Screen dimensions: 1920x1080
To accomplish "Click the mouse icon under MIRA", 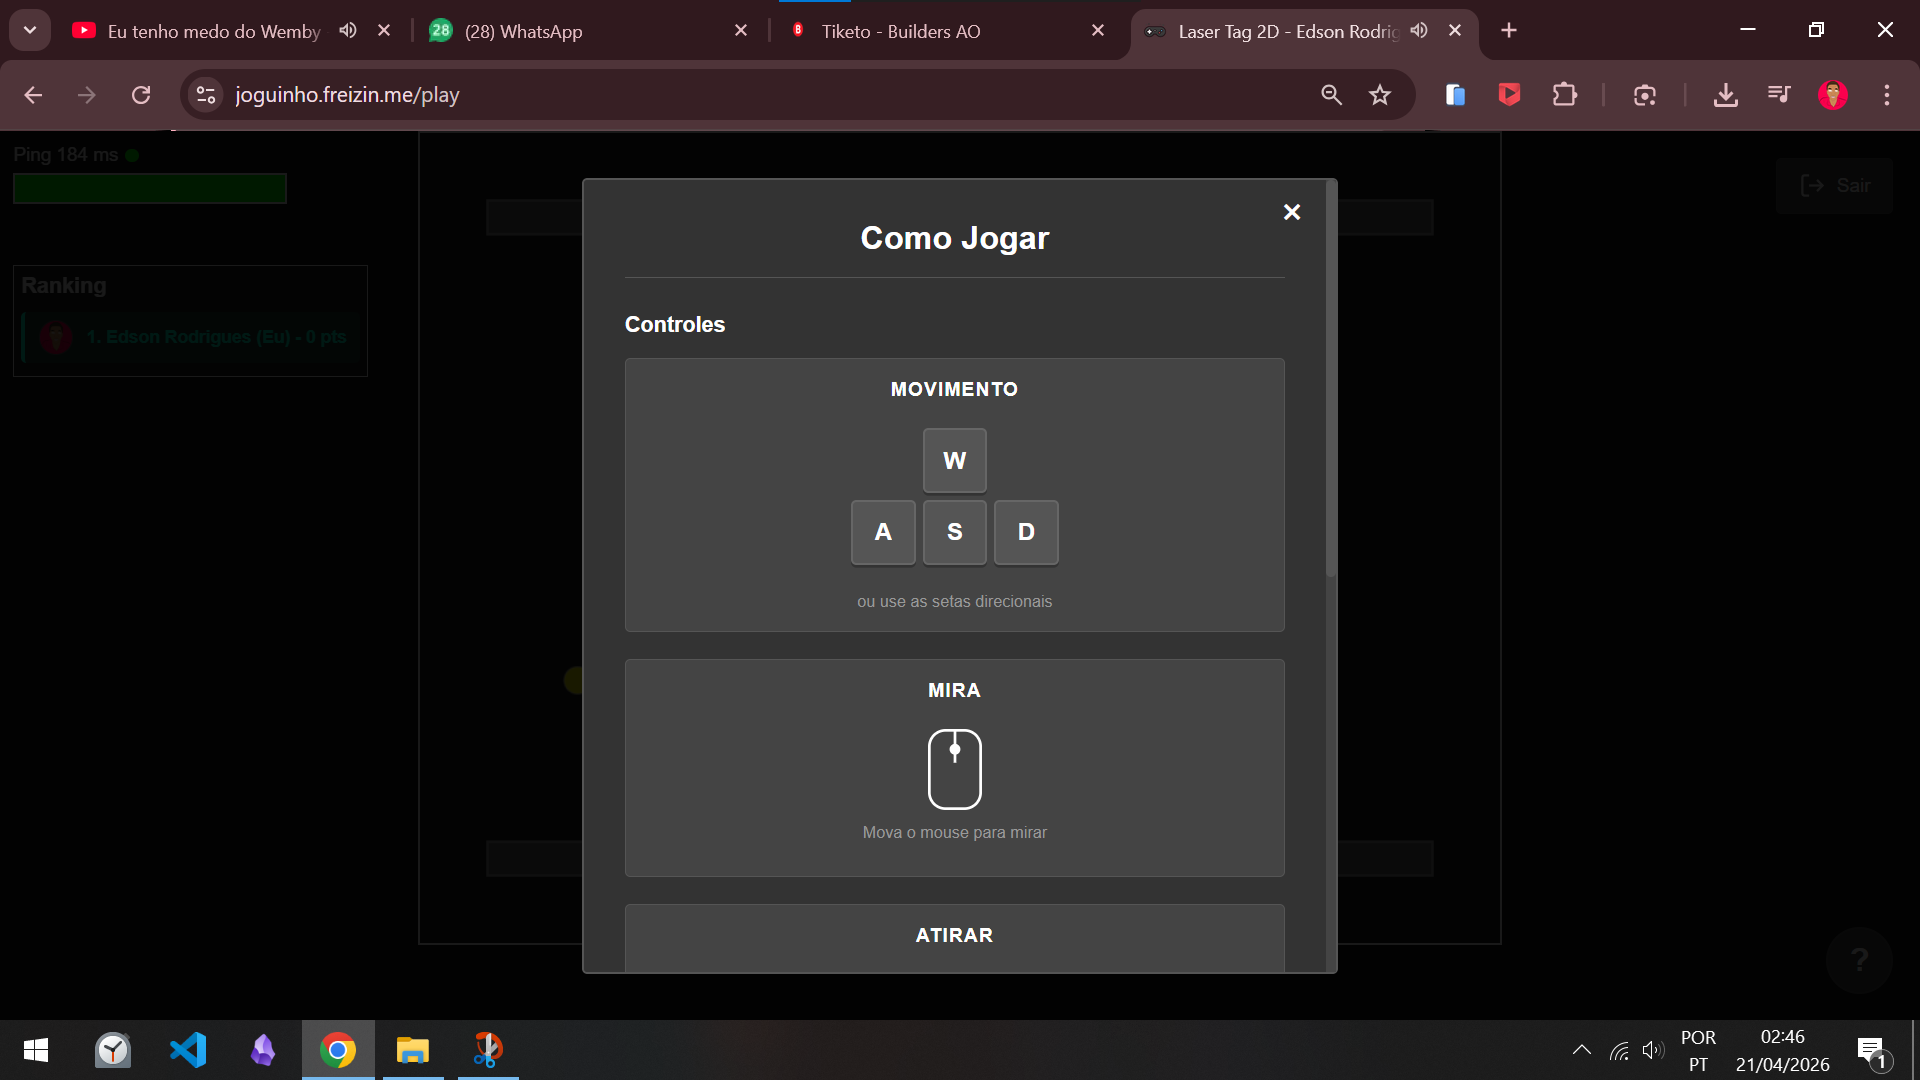I will [954, 768].
